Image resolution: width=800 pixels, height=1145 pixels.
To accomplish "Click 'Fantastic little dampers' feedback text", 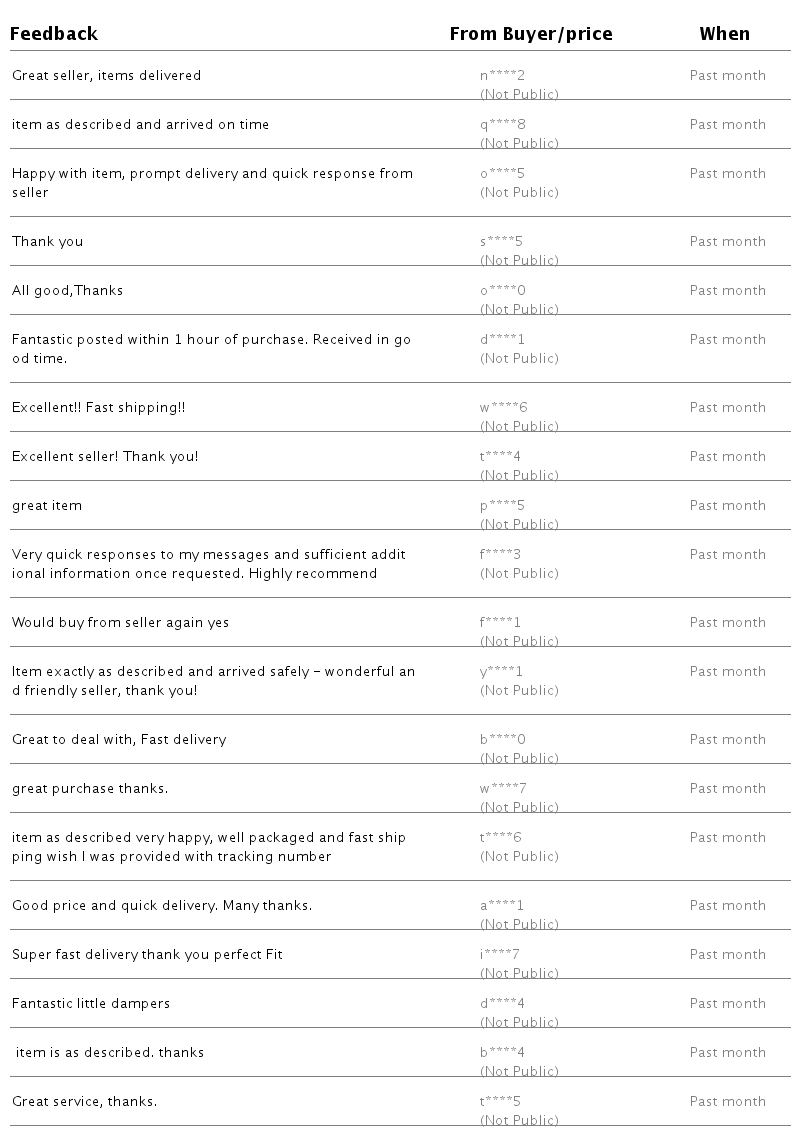I will coord(91,1004).
